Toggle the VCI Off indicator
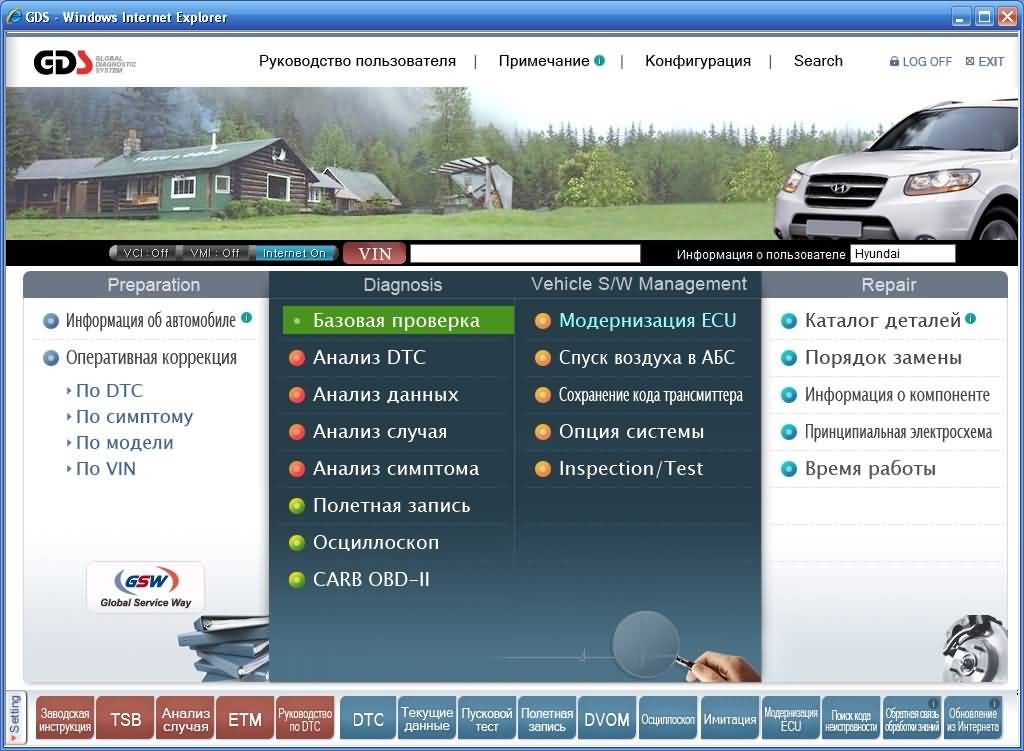The height and width of the screenshot is (751, 1024). click(x=144, y=253)
